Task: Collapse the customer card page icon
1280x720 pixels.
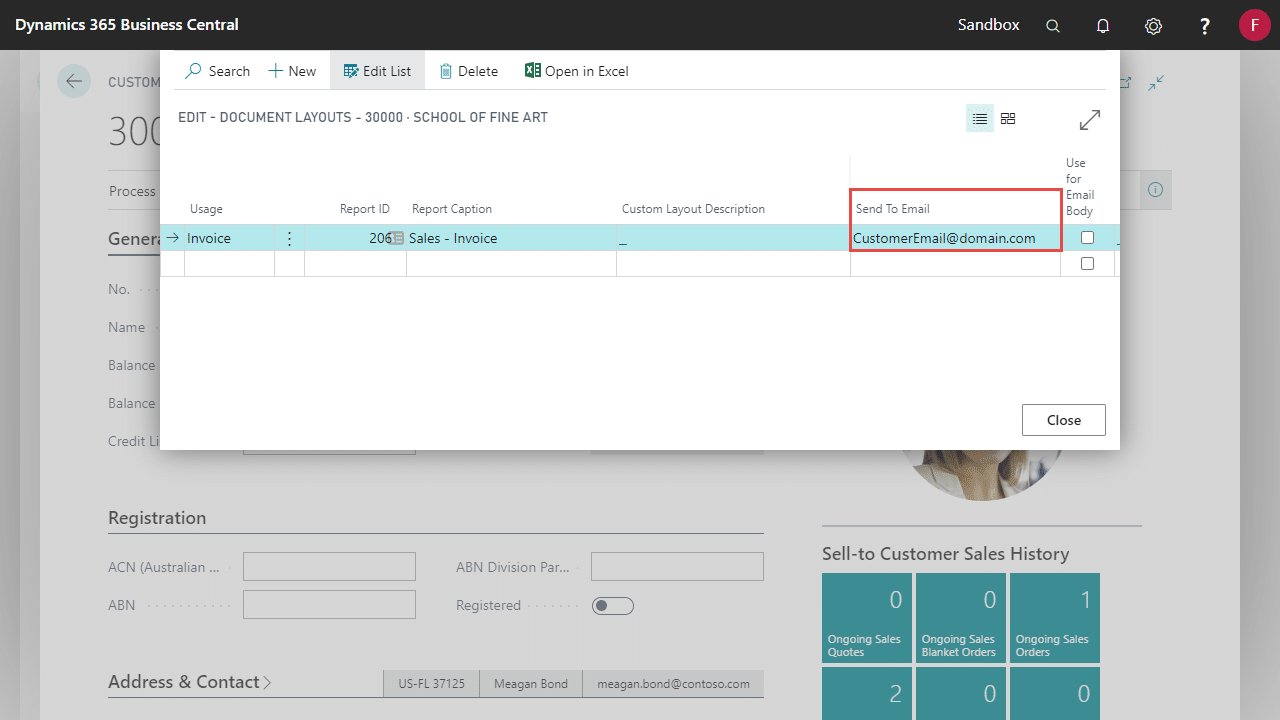Action: coord(1156,83)
